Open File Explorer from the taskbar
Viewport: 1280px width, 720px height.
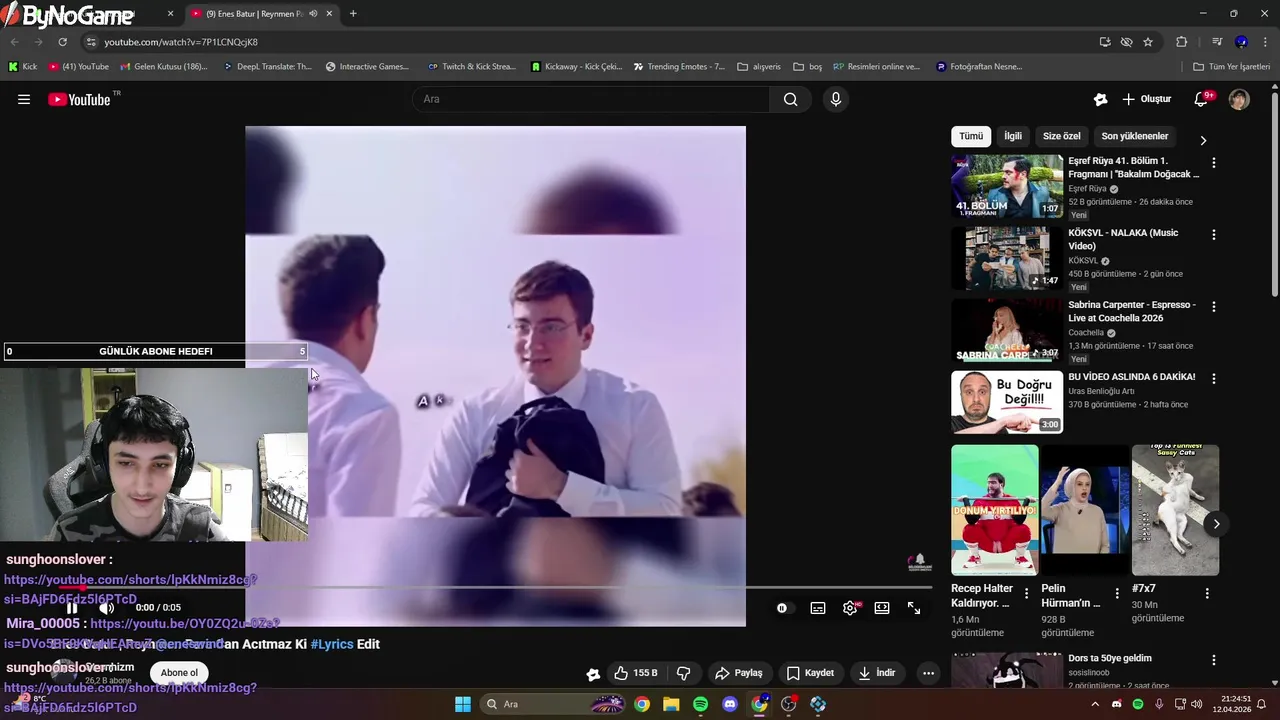pos(671,704)
